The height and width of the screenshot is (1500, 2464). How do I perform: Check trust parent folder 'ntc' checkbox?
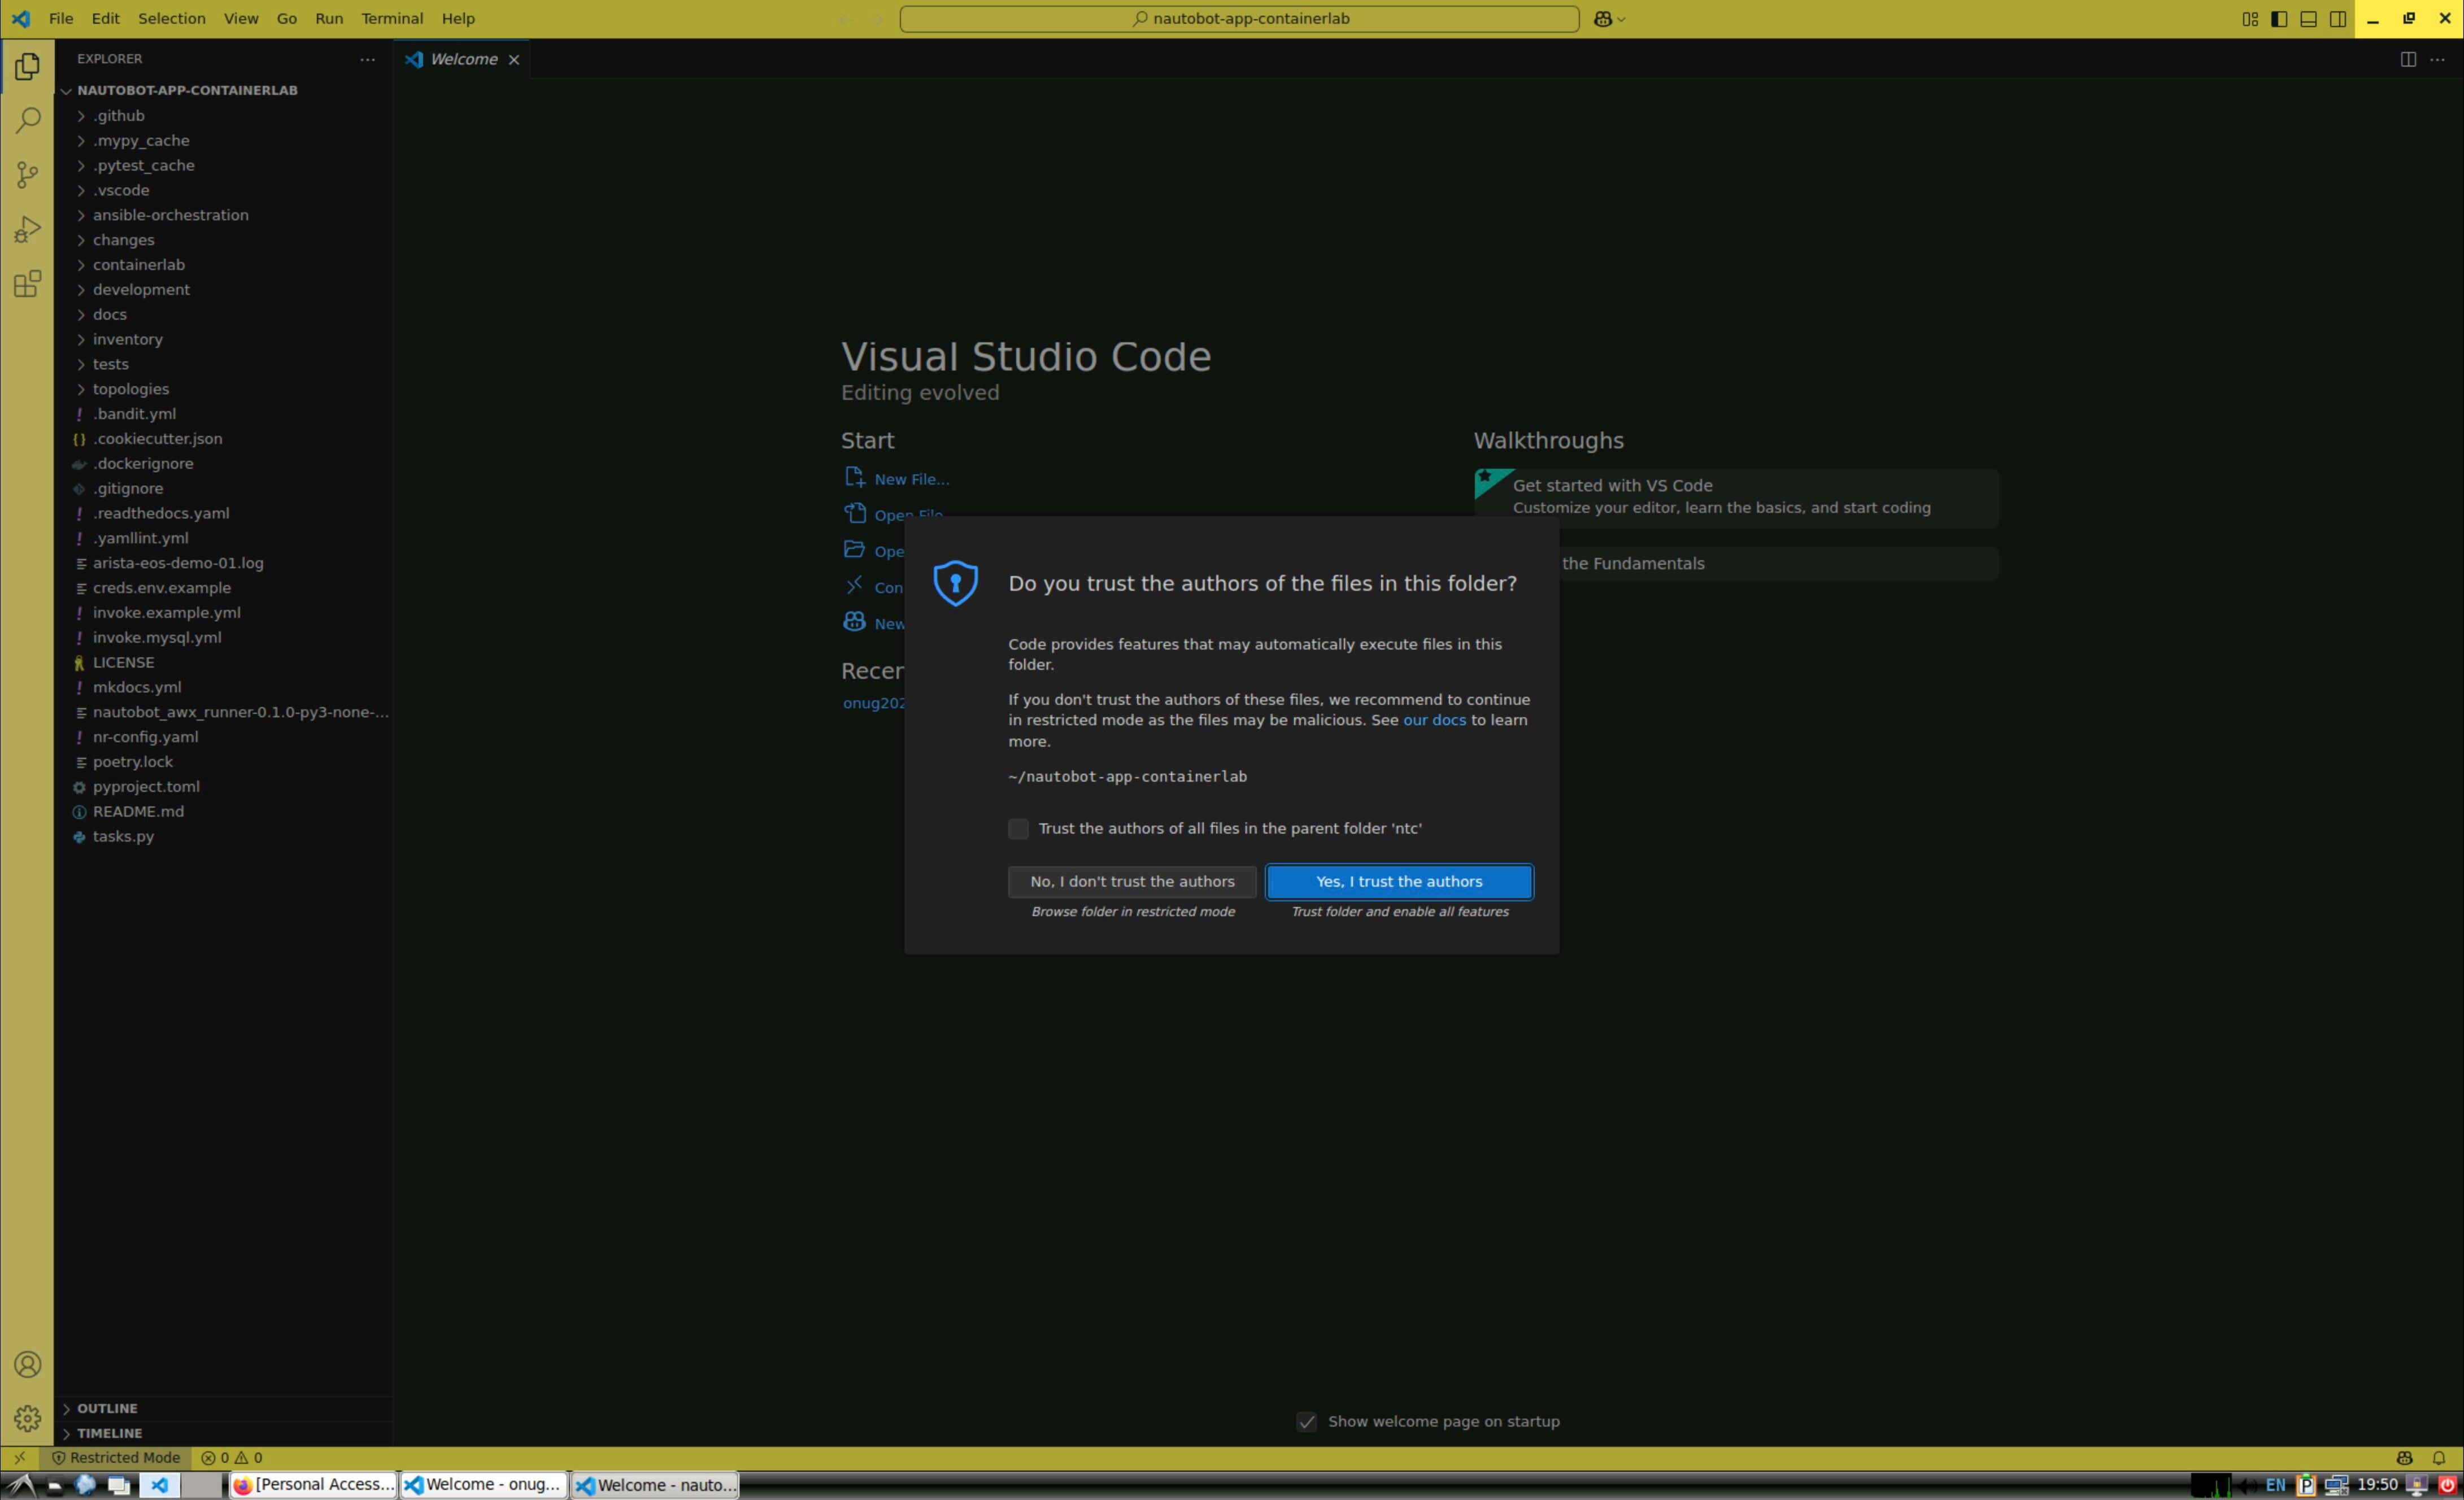1018,828
